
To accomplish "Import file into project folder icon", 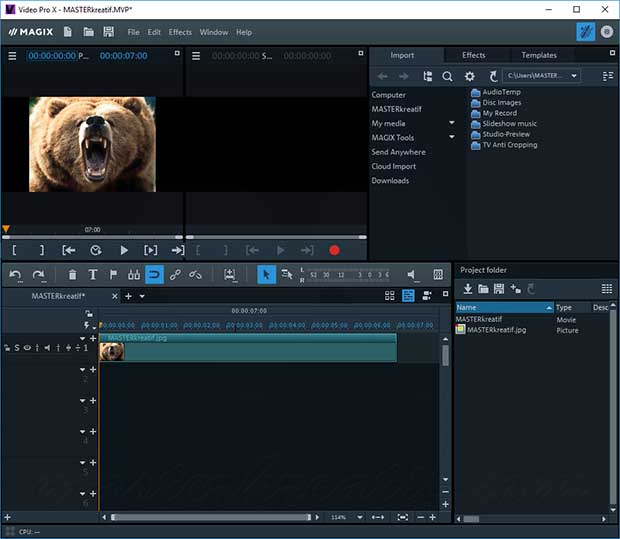I will point(468,289).
